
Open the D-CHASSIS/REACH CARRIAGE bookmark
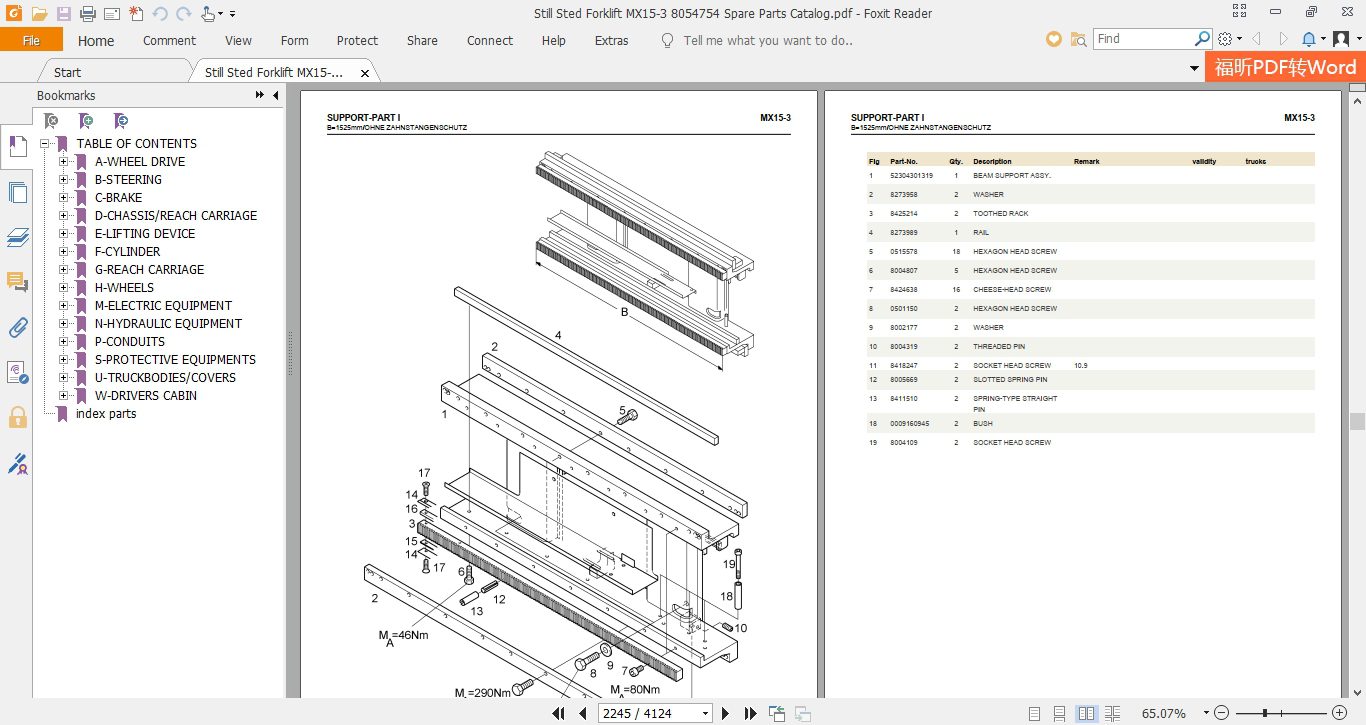coord(176,216)
